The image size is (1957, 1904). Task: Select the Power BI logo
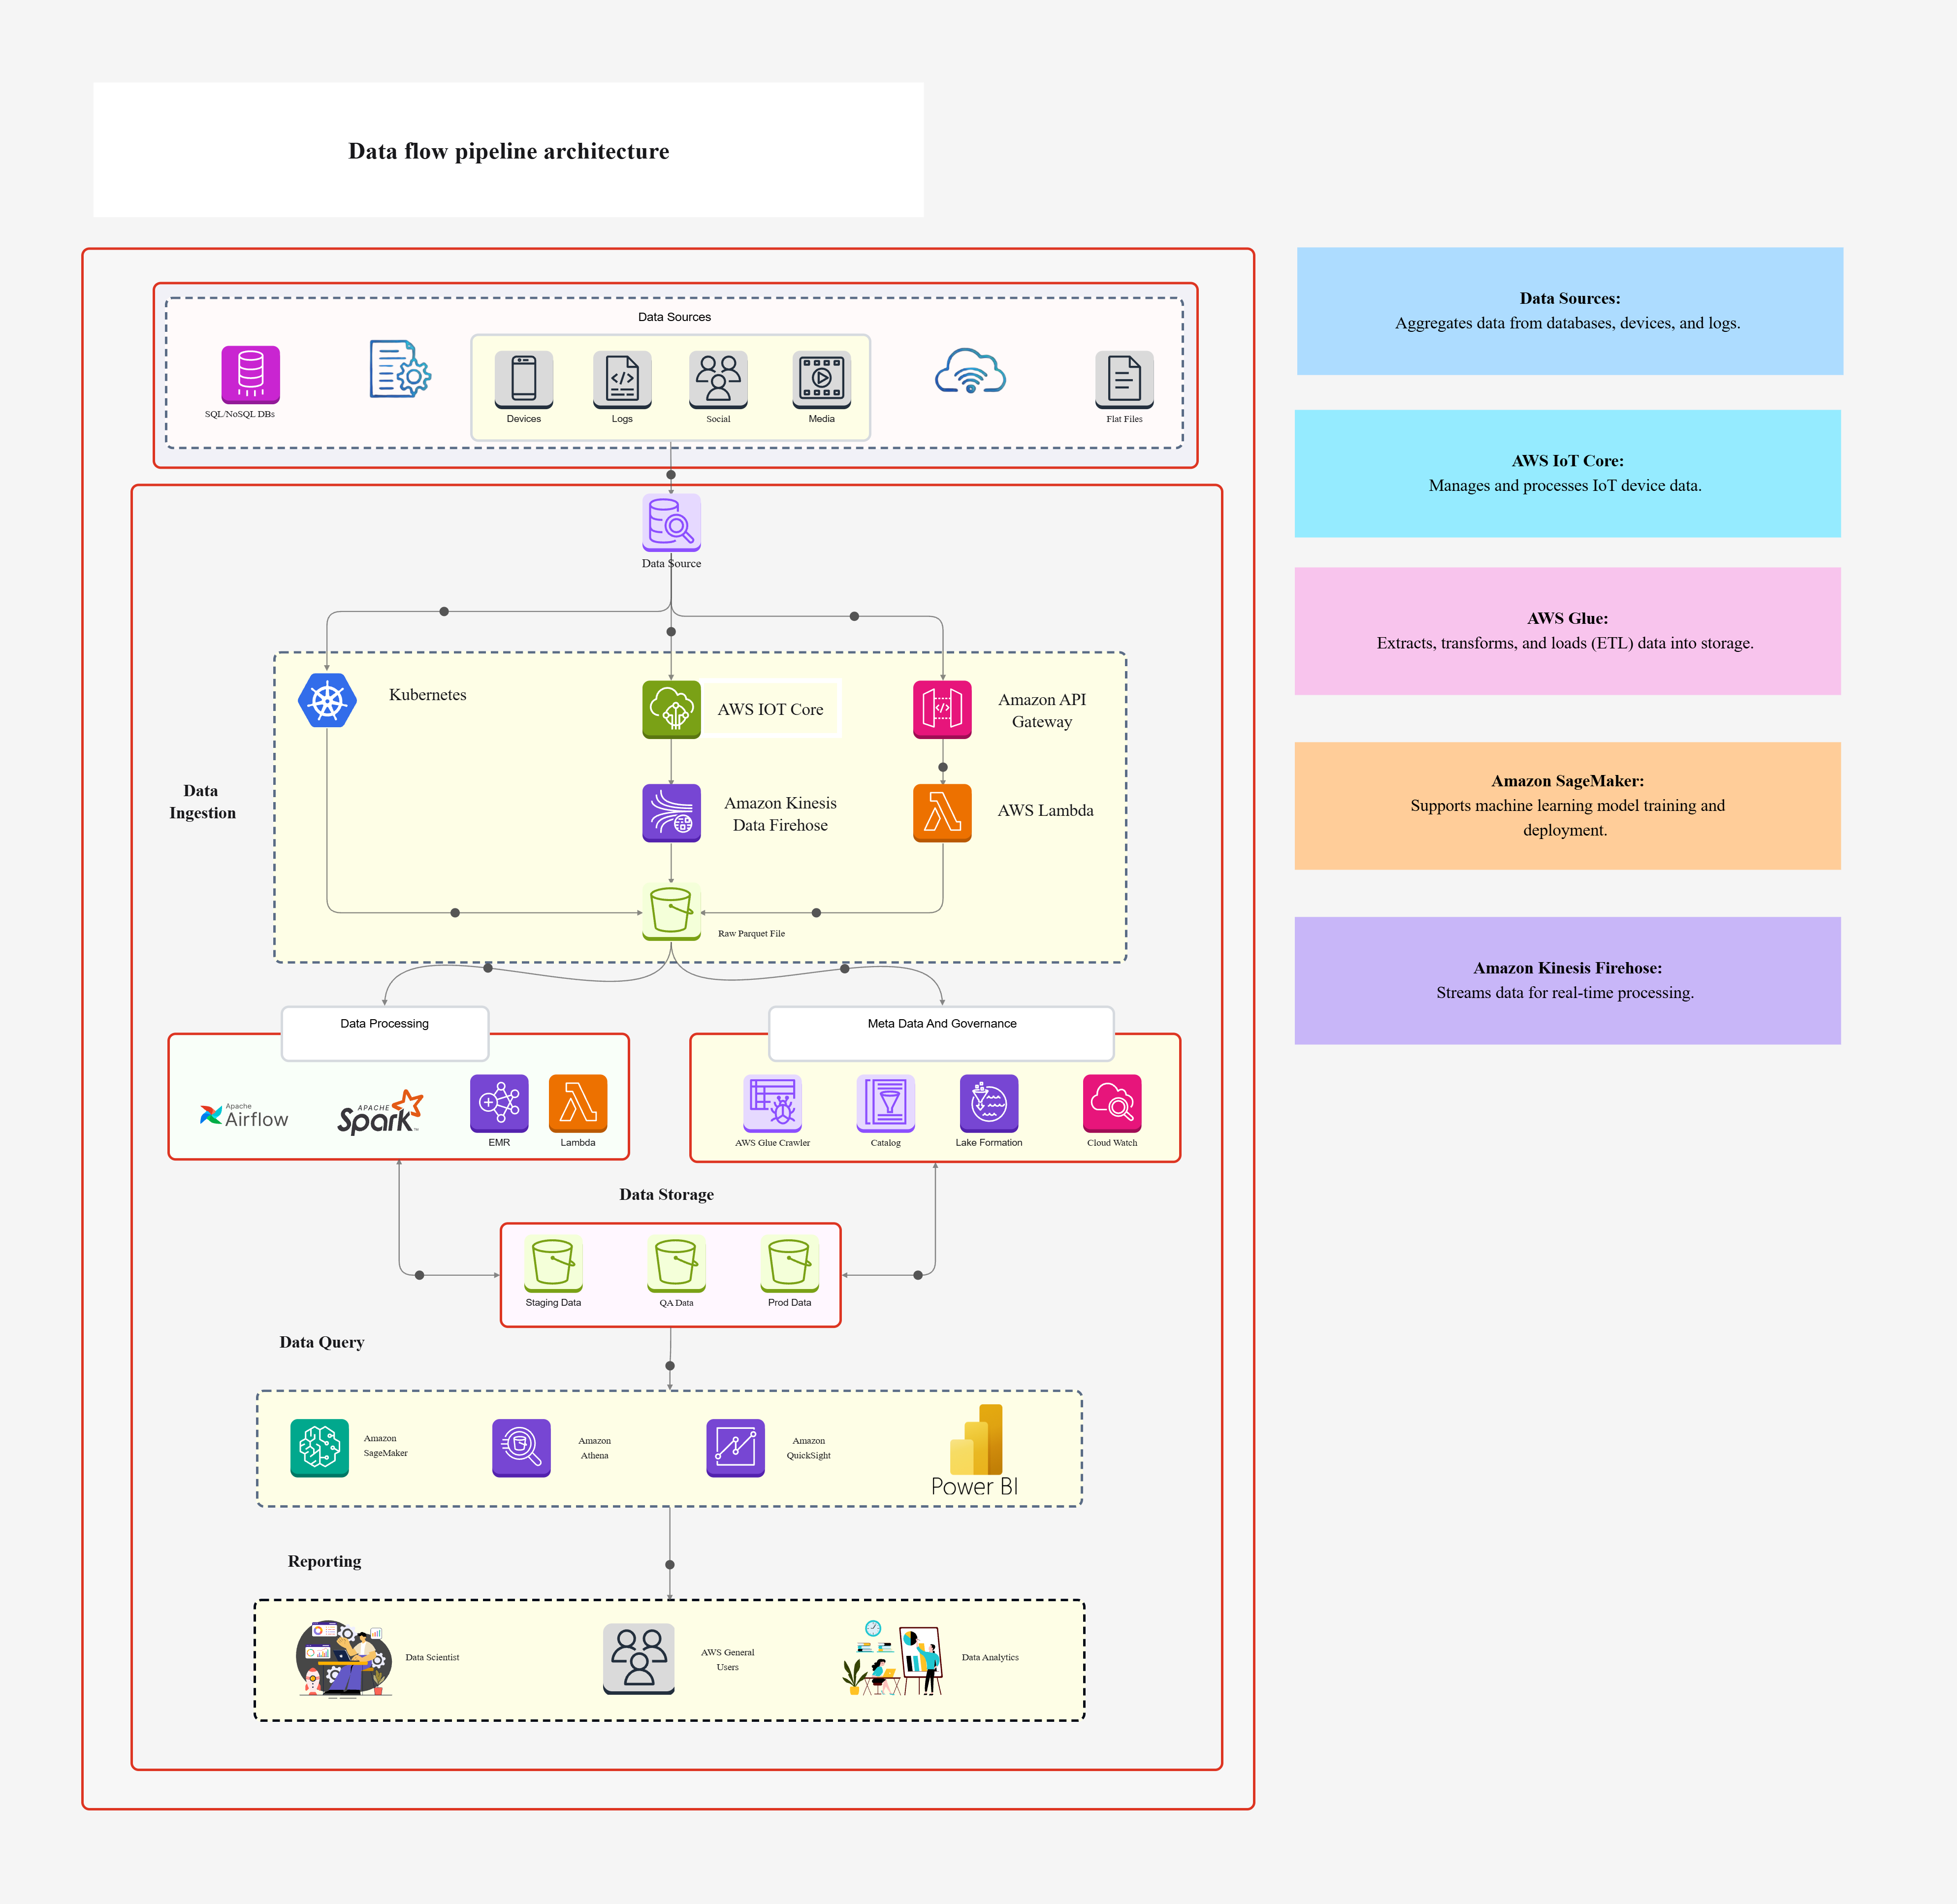975,1450
